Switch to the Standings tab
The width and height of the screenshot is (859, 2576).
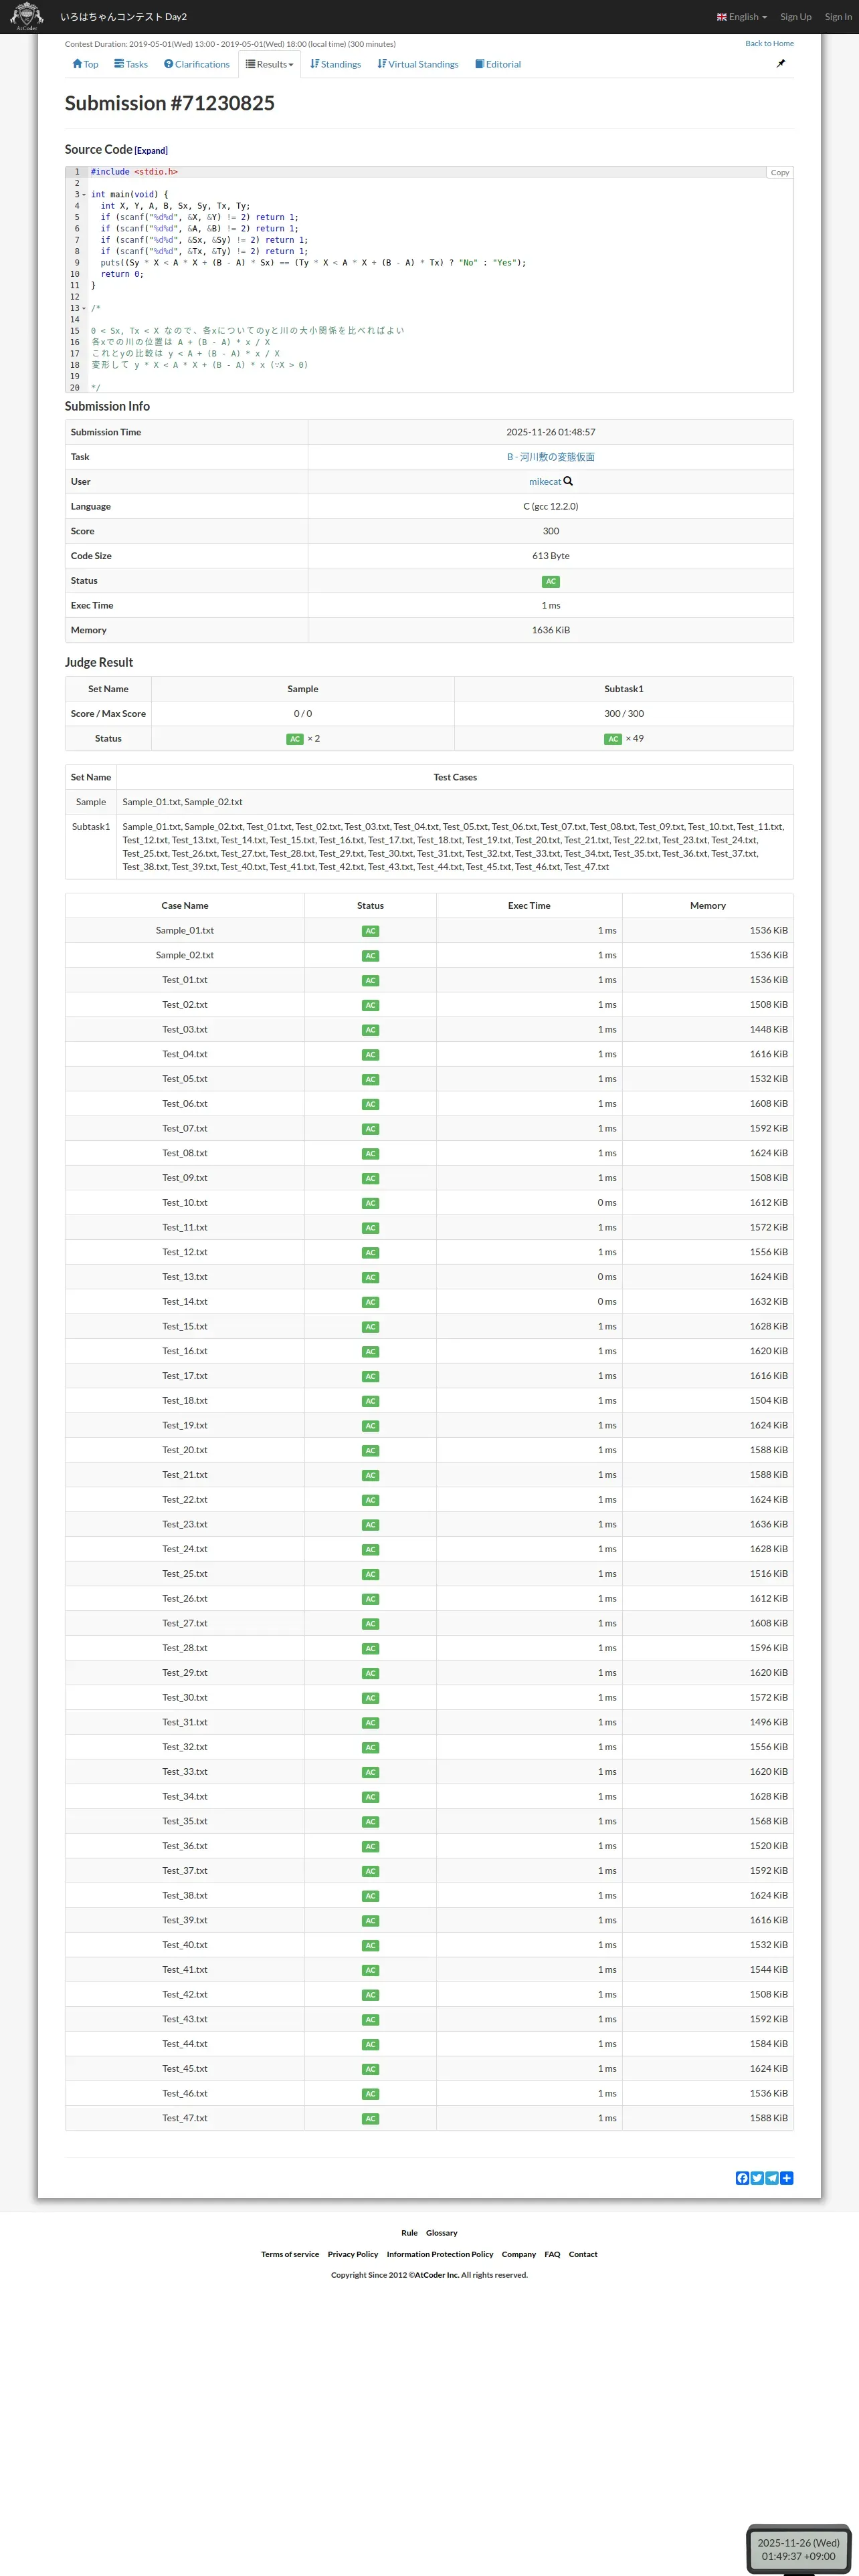336,64
